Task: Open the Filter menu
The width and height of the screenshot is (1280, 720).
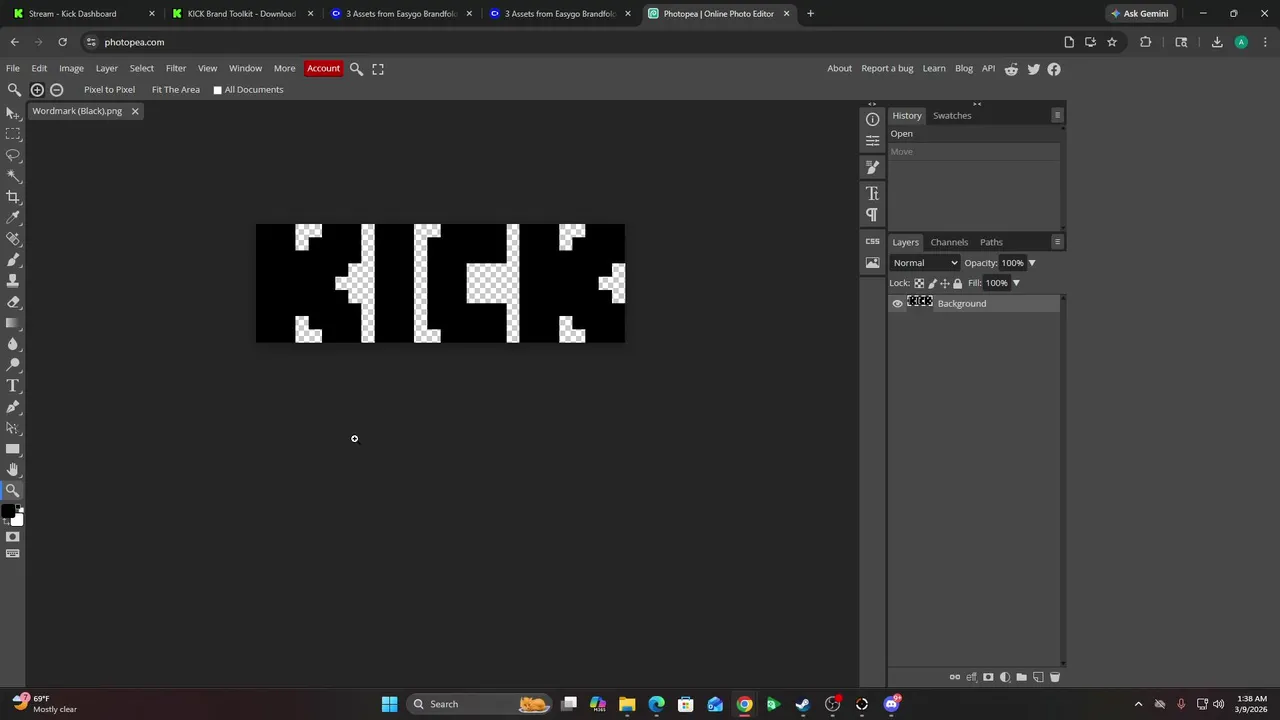Action: (x=176, y=69)
